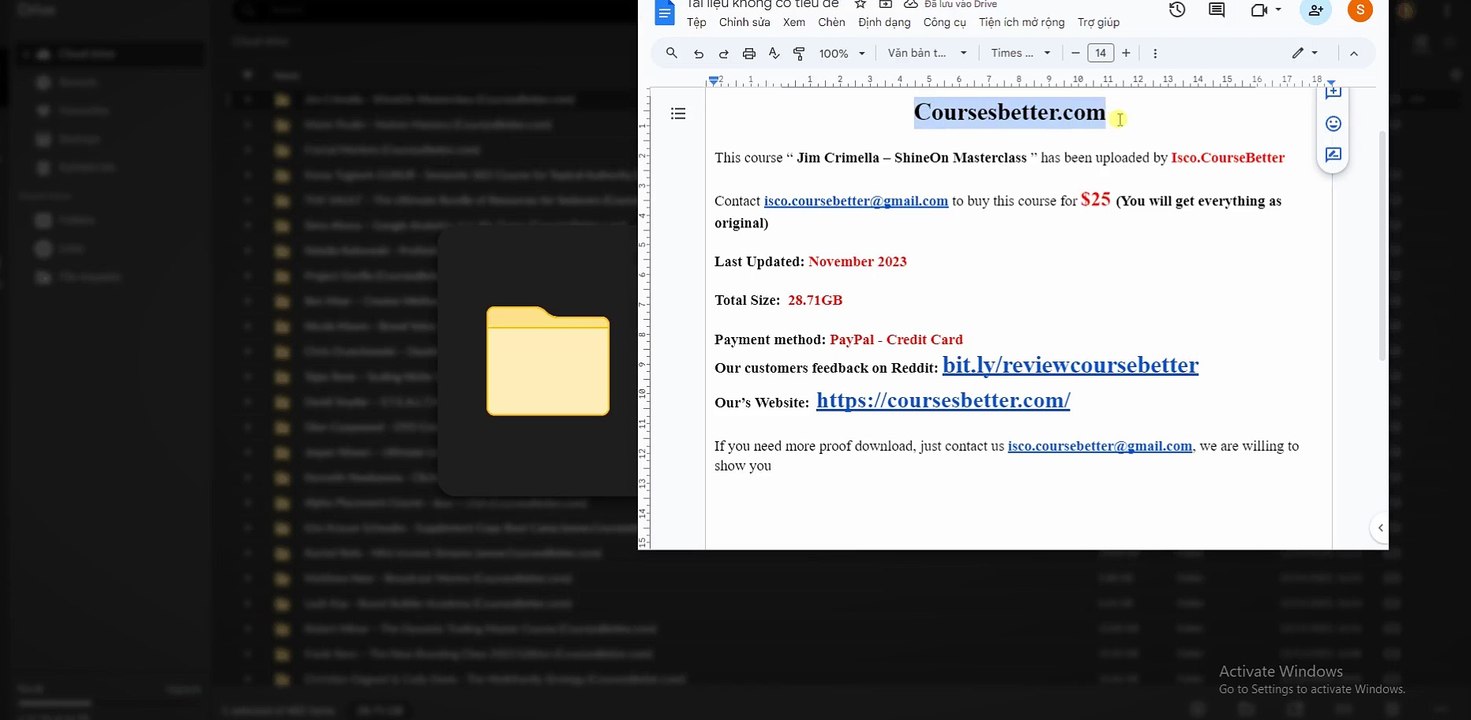Undo the last action in Docs

click(698, 53)
